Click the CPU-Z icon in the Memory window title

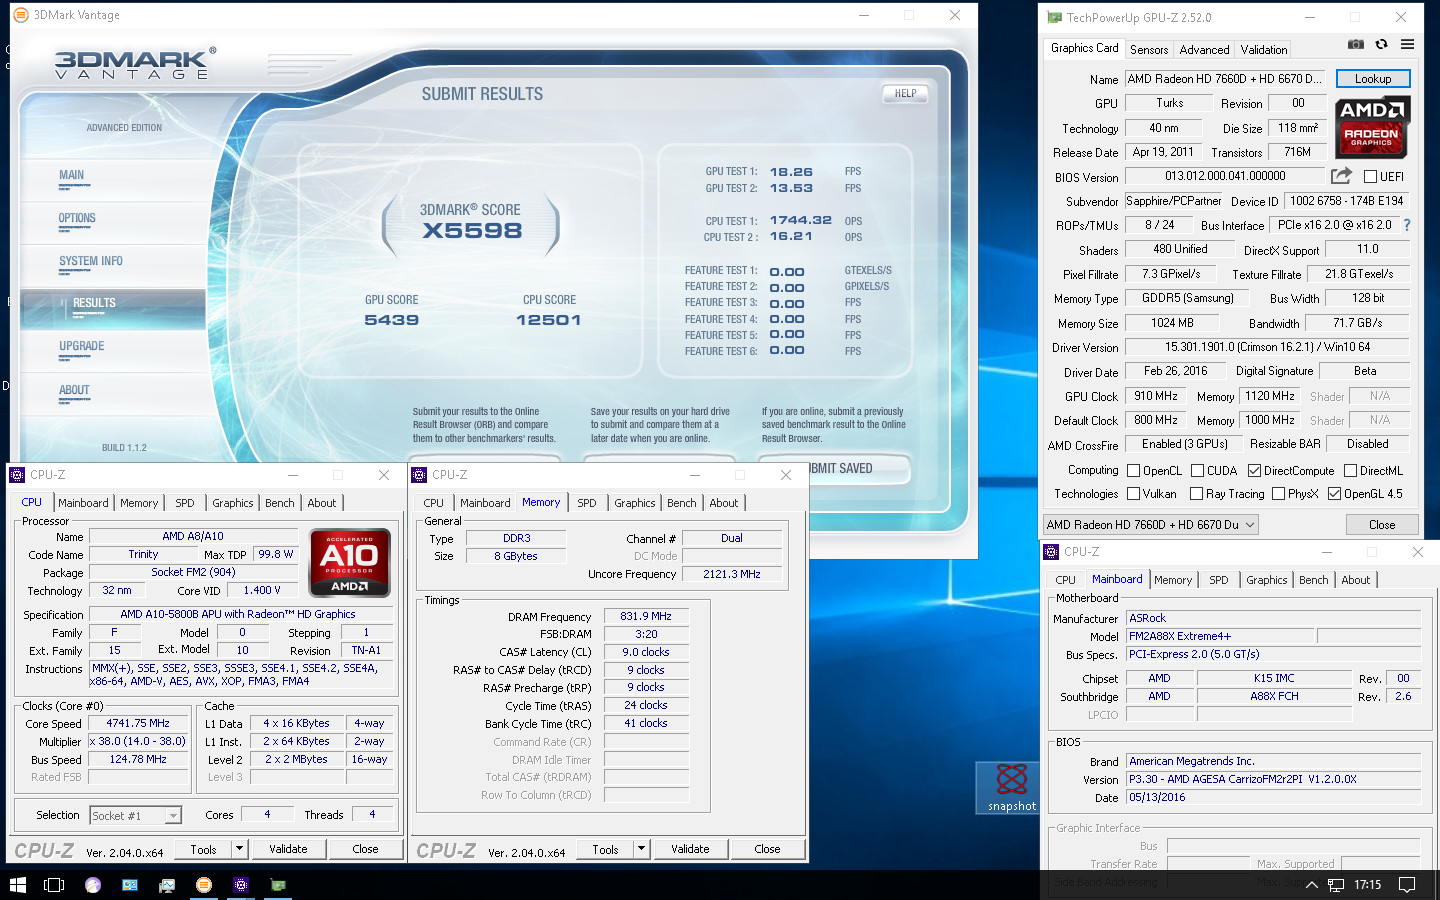[x=420, y=475]
